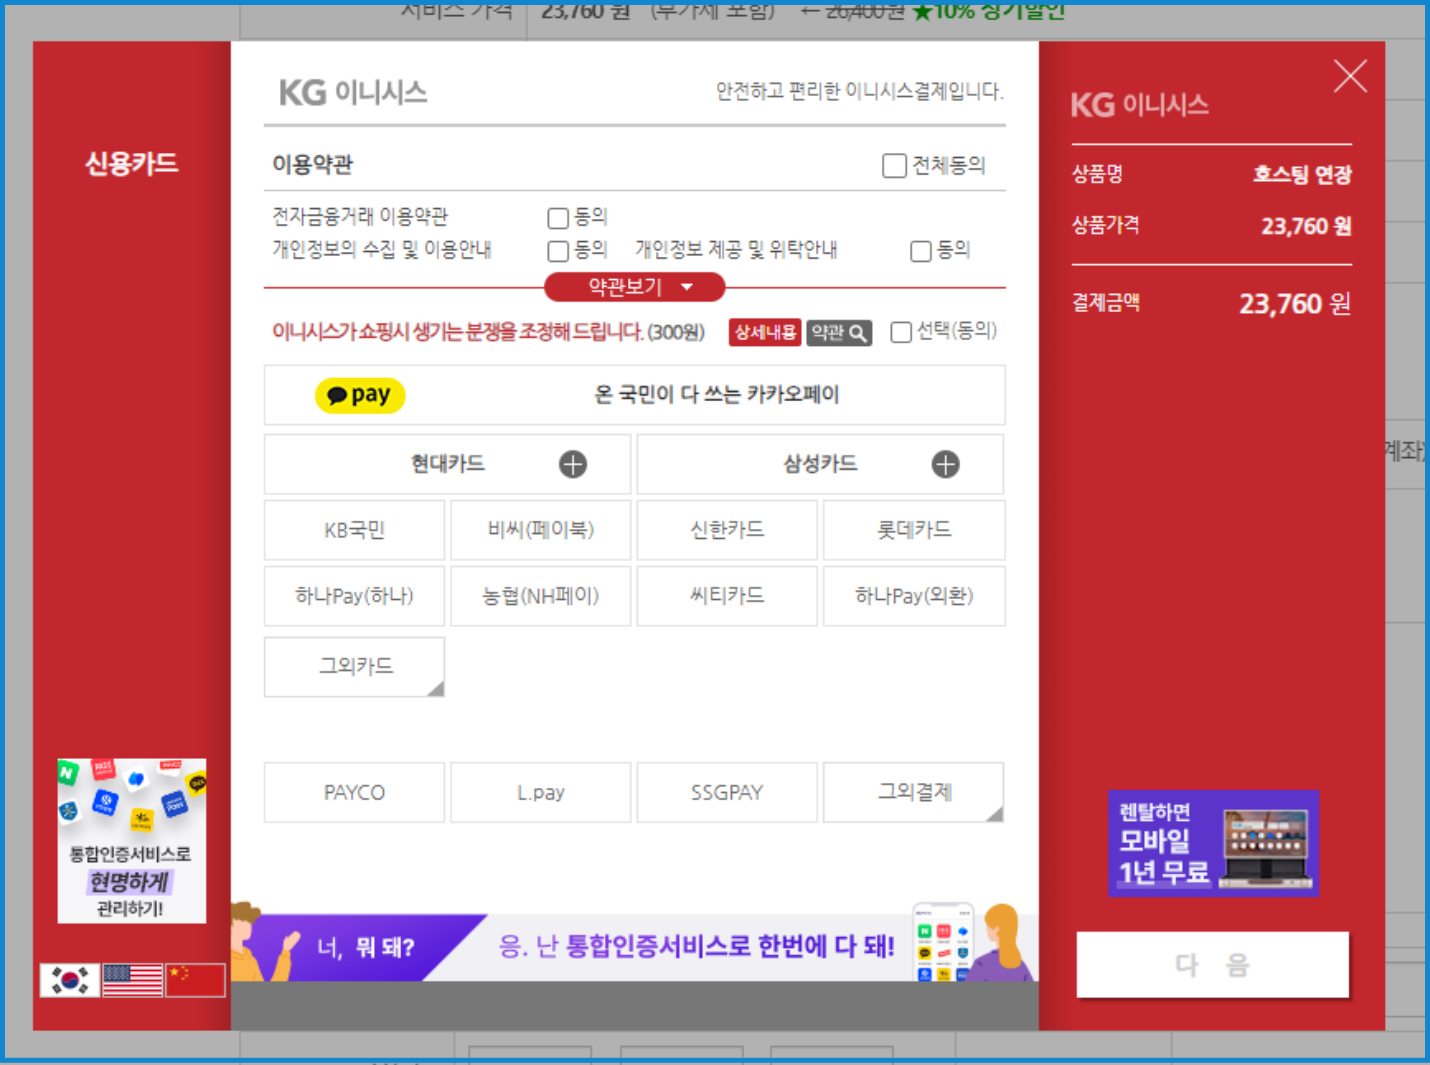The height and width of the screenshot is (1065, 1430).
Task: Choose KB국민 card option
Action: click(x=354, y=530)
